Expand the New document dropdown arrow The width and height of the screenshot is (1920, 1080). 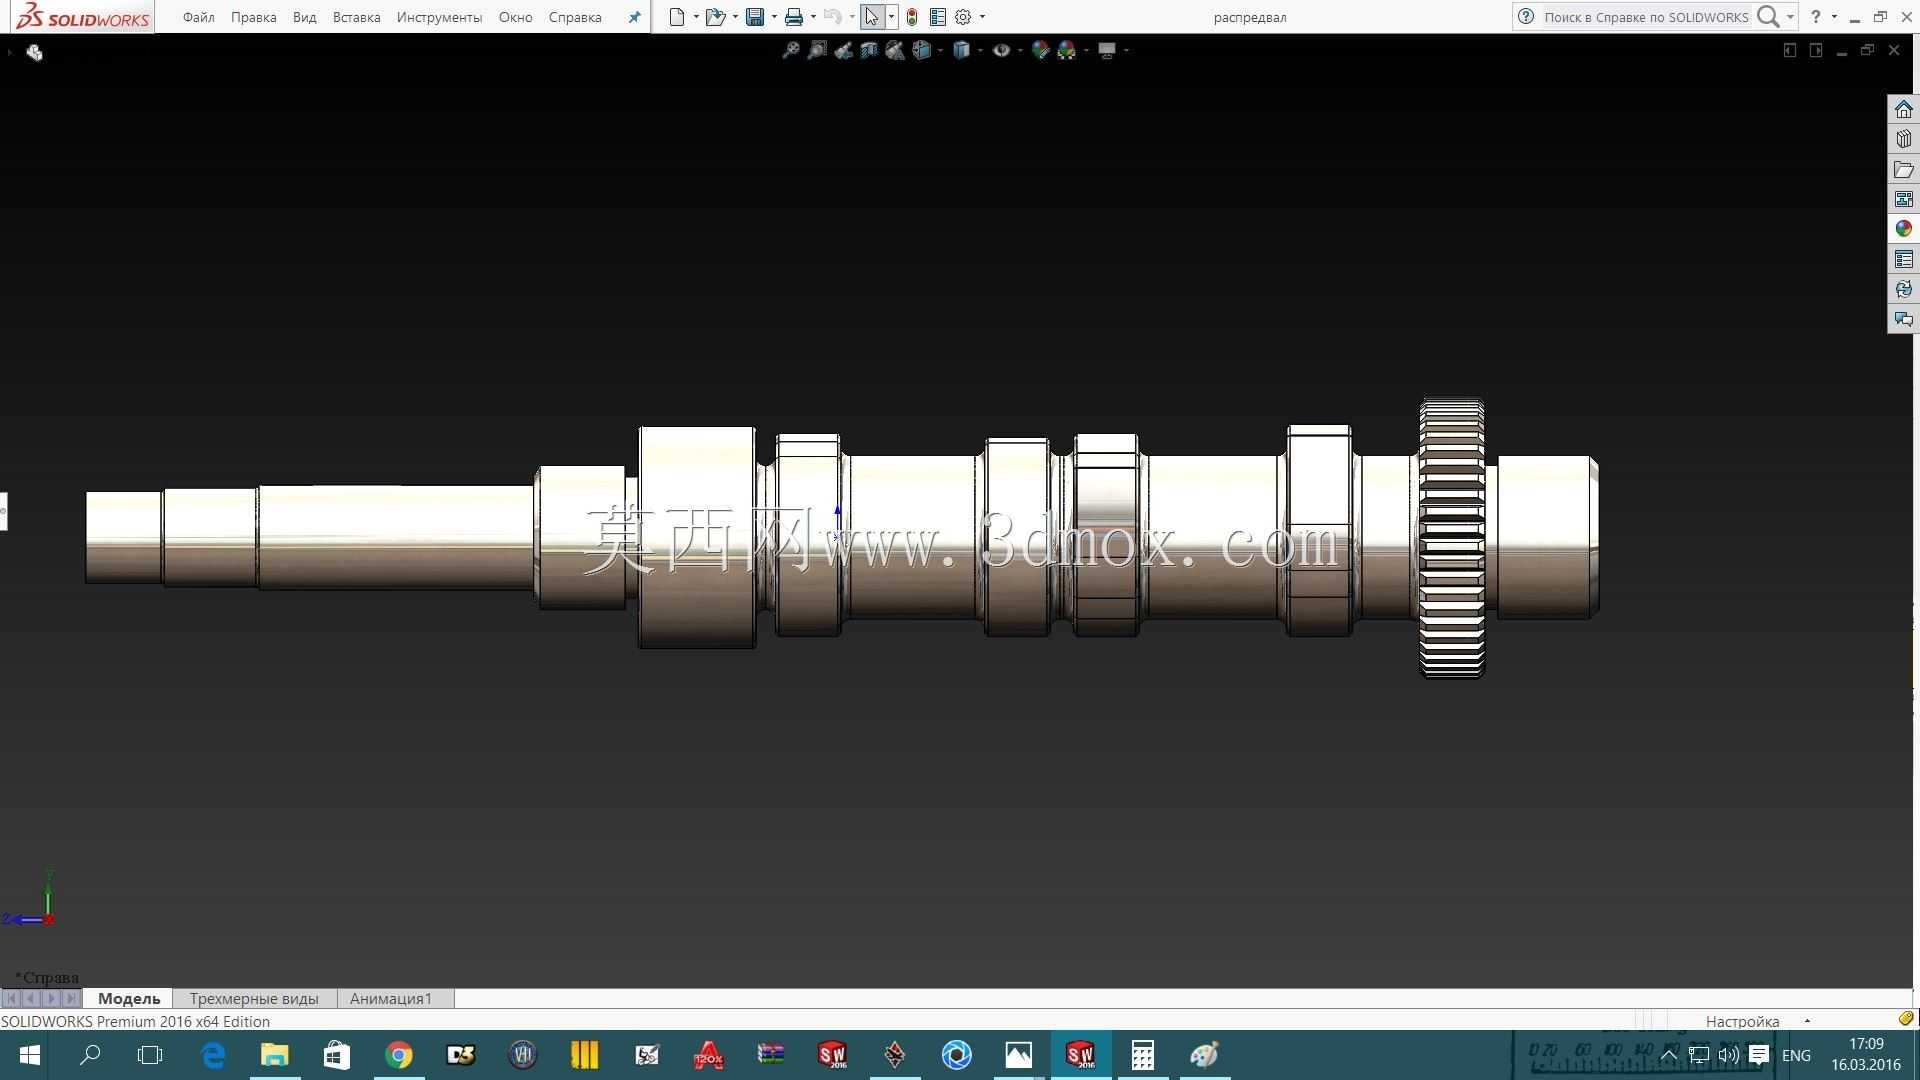[x=696, y=17]
